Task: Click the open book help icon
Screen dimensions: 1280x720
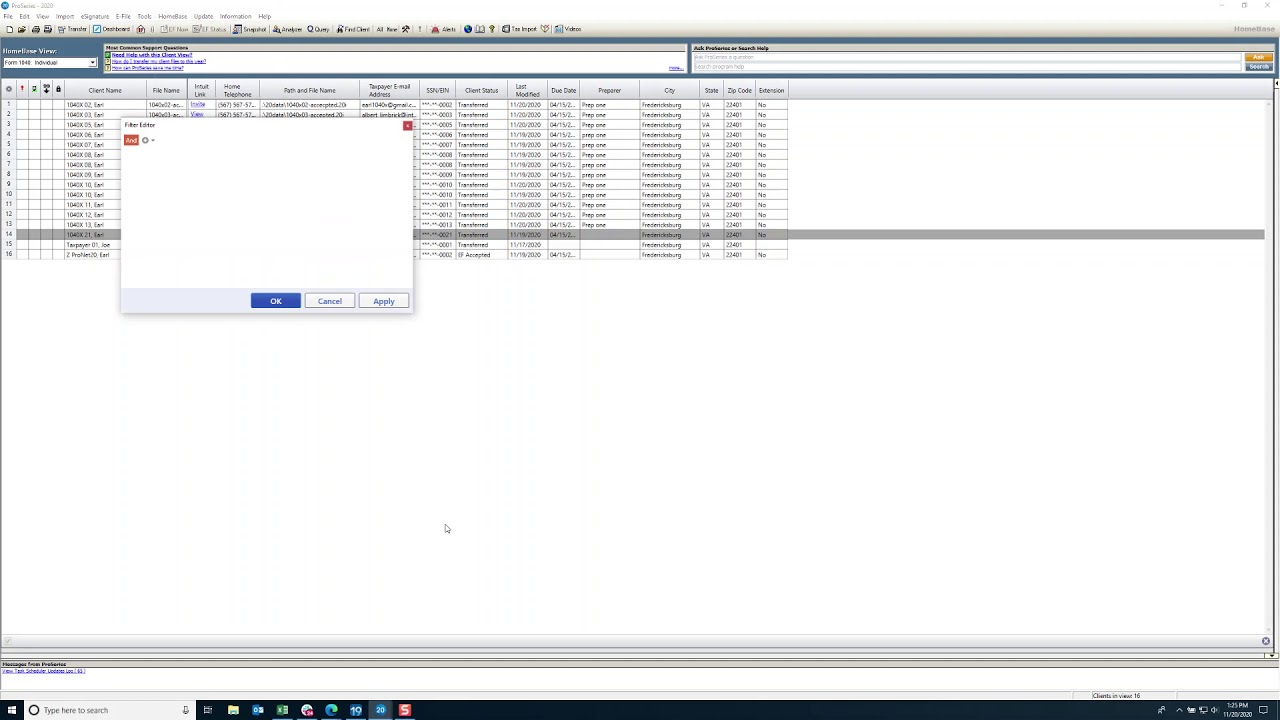Action: (480, 29)
